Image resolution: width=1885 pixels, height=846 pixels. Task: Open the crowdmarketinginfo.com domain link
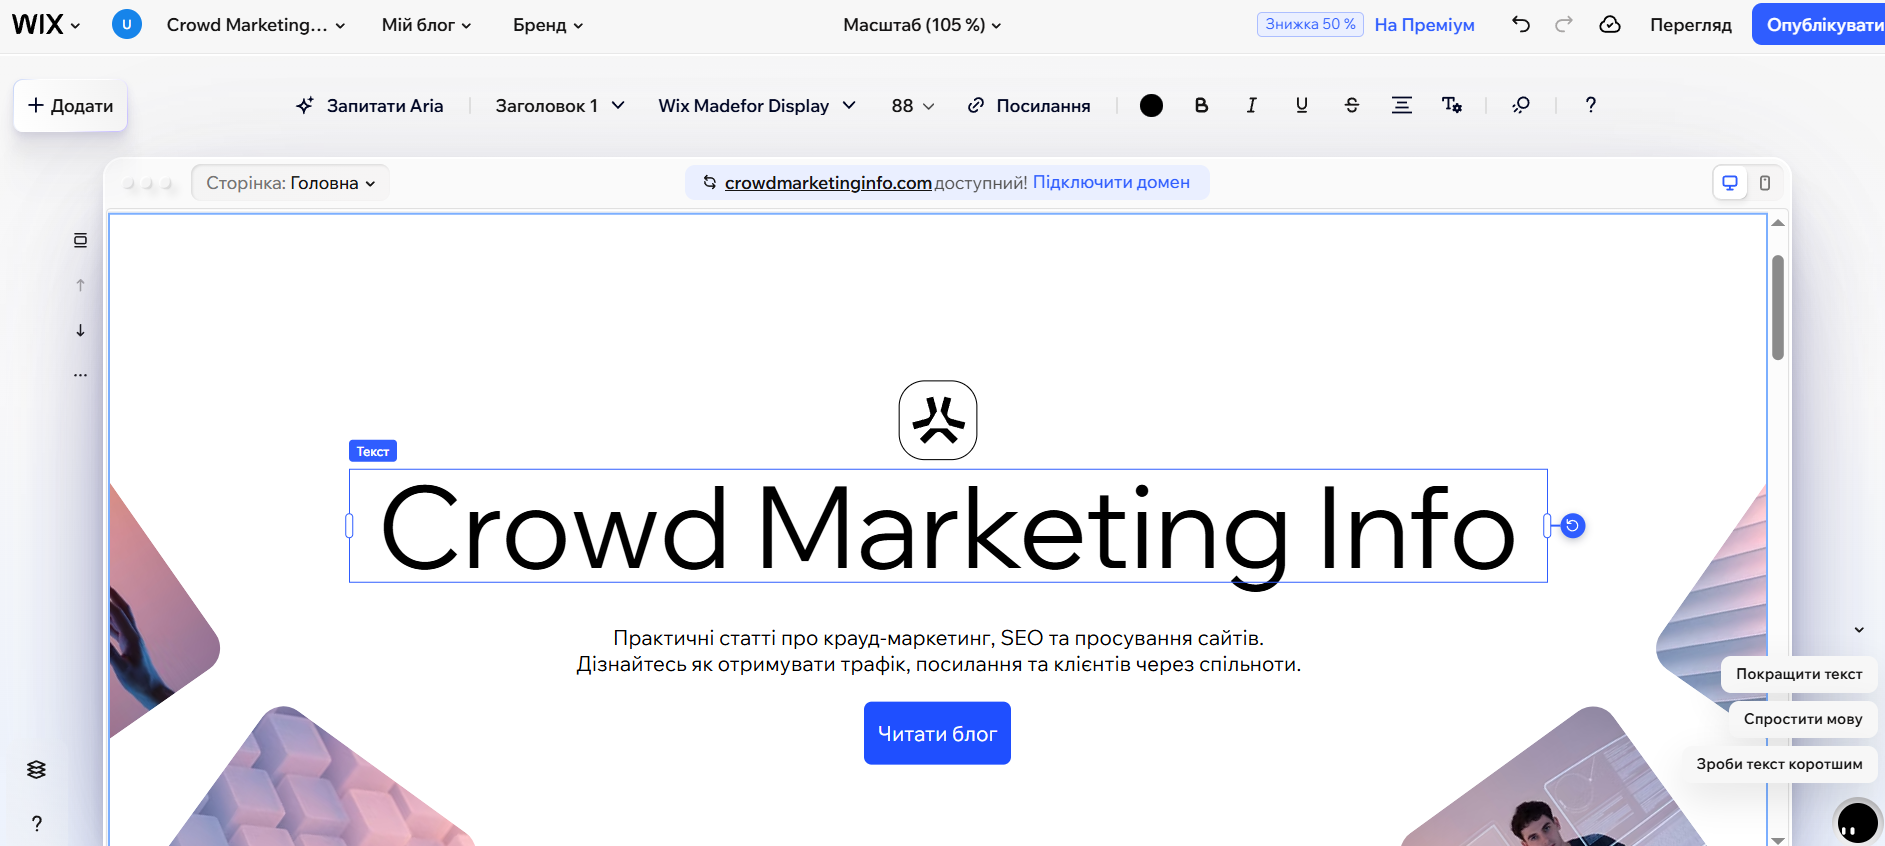(x=828, y=183)
